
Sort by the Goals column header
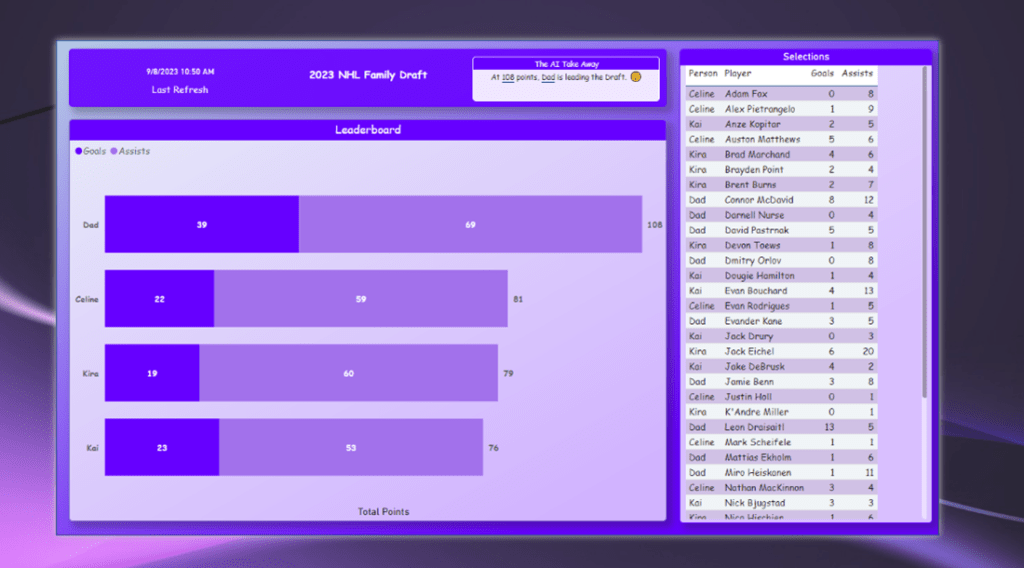[822, 74]
